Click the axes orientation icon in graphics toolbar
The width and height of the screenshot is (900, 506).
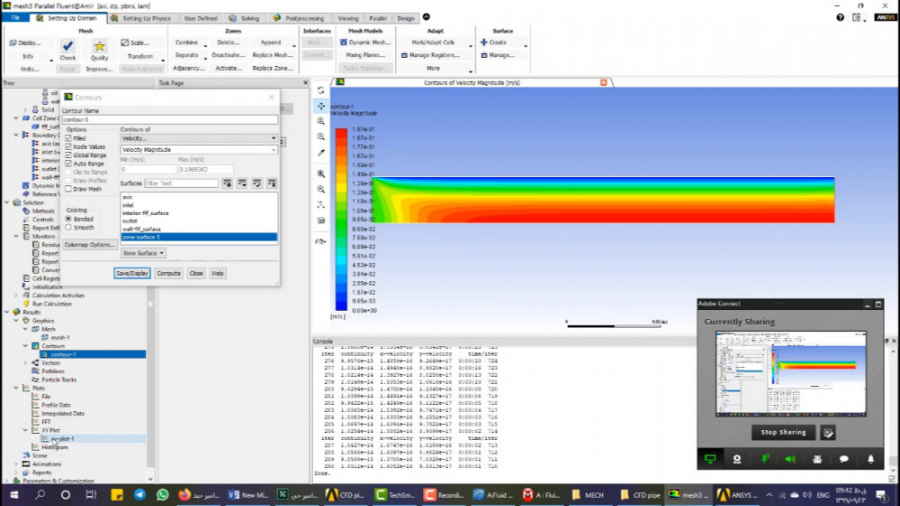click(321, 205)
